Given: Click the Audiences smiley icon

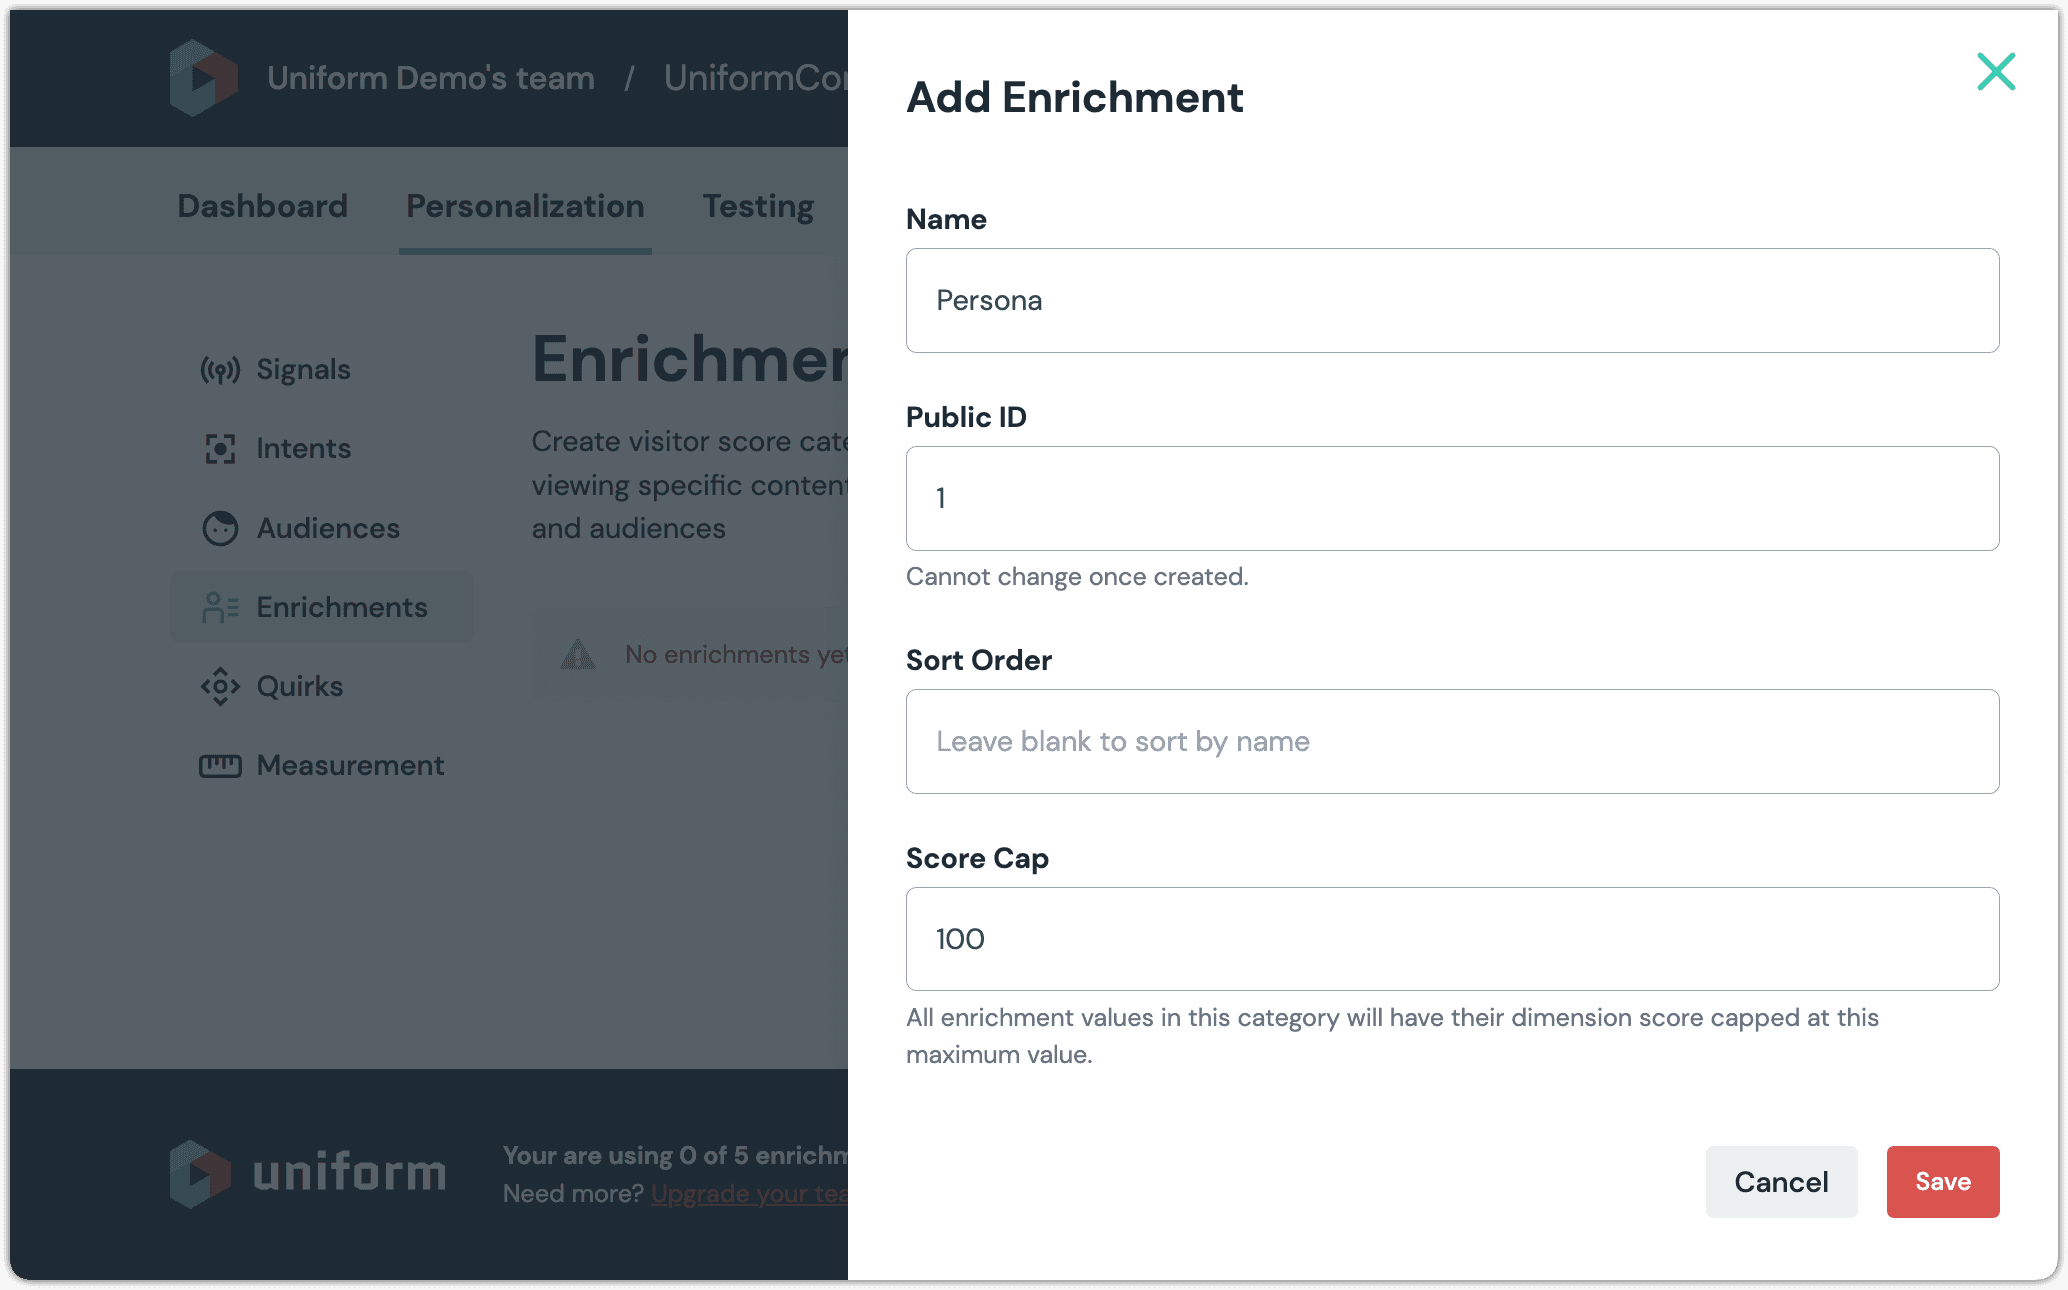Looking at the screenshot, I should pos(220,528).
